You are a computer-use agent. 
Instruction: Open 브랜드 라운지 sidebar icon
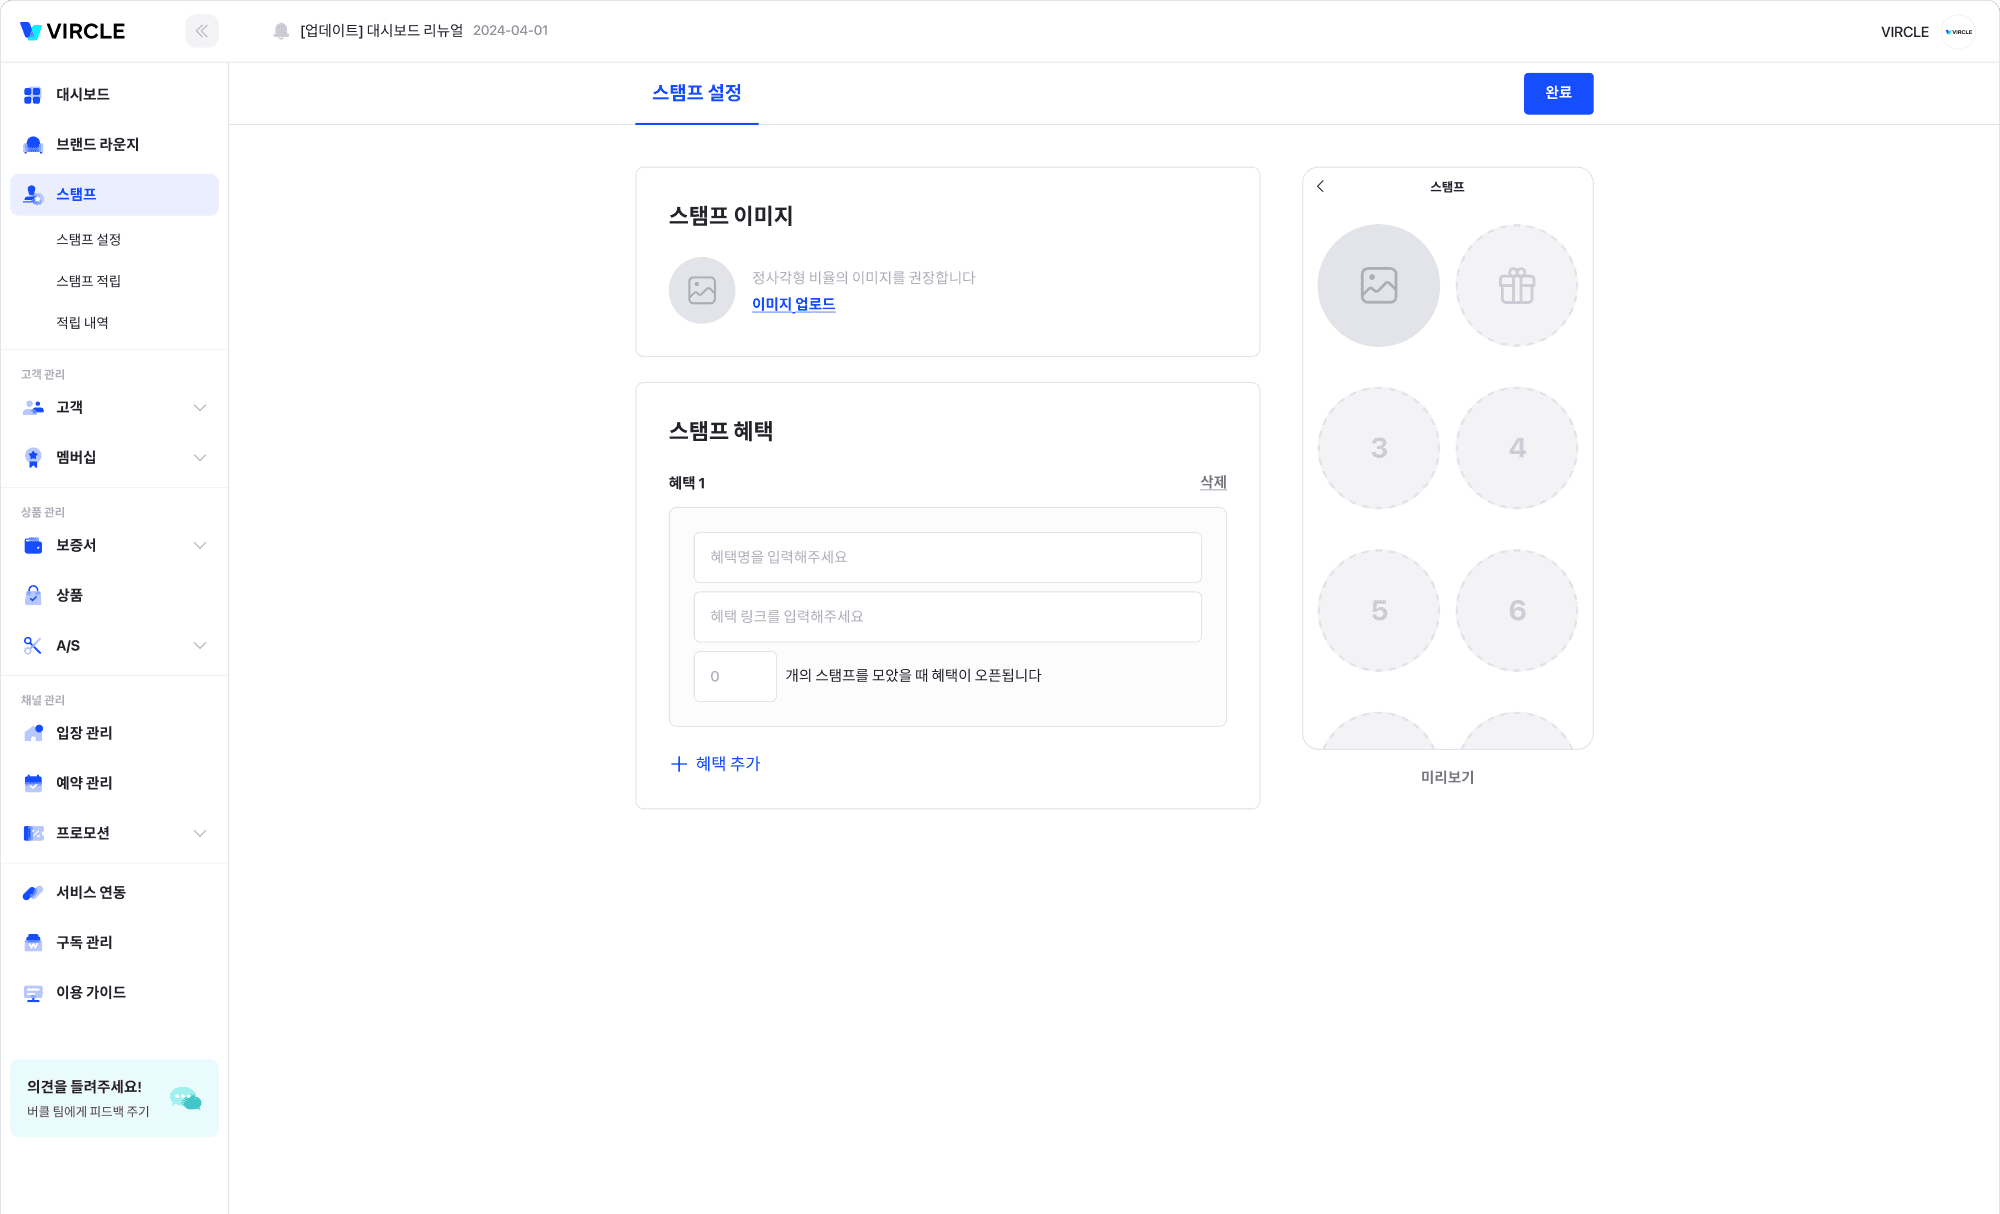click(32, 145)
